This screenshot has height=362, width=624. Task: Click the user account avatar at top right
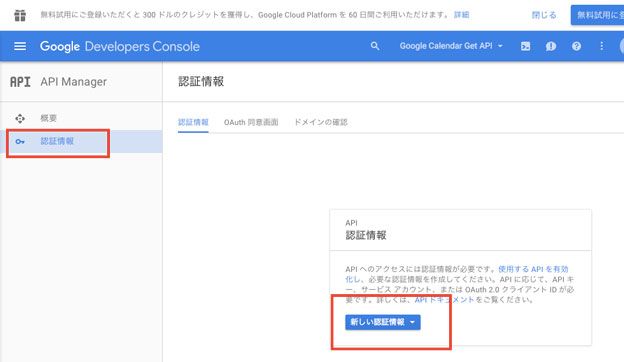point(622,46)
